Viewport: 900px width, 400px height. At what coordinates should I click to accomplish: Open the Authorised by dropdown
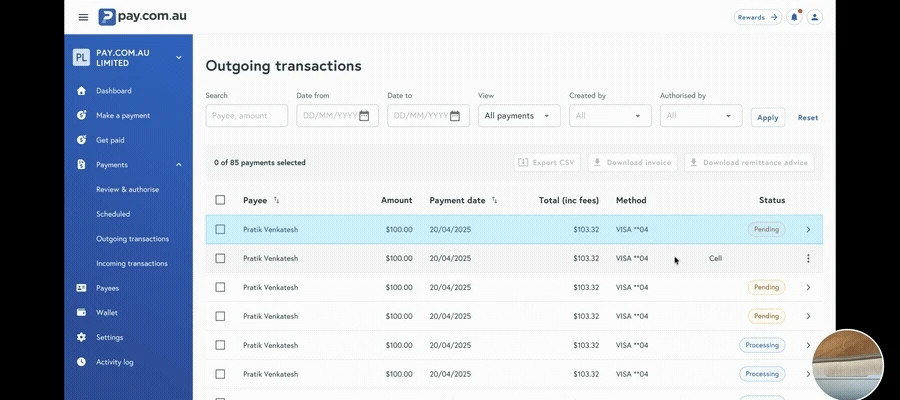[701, 116]
